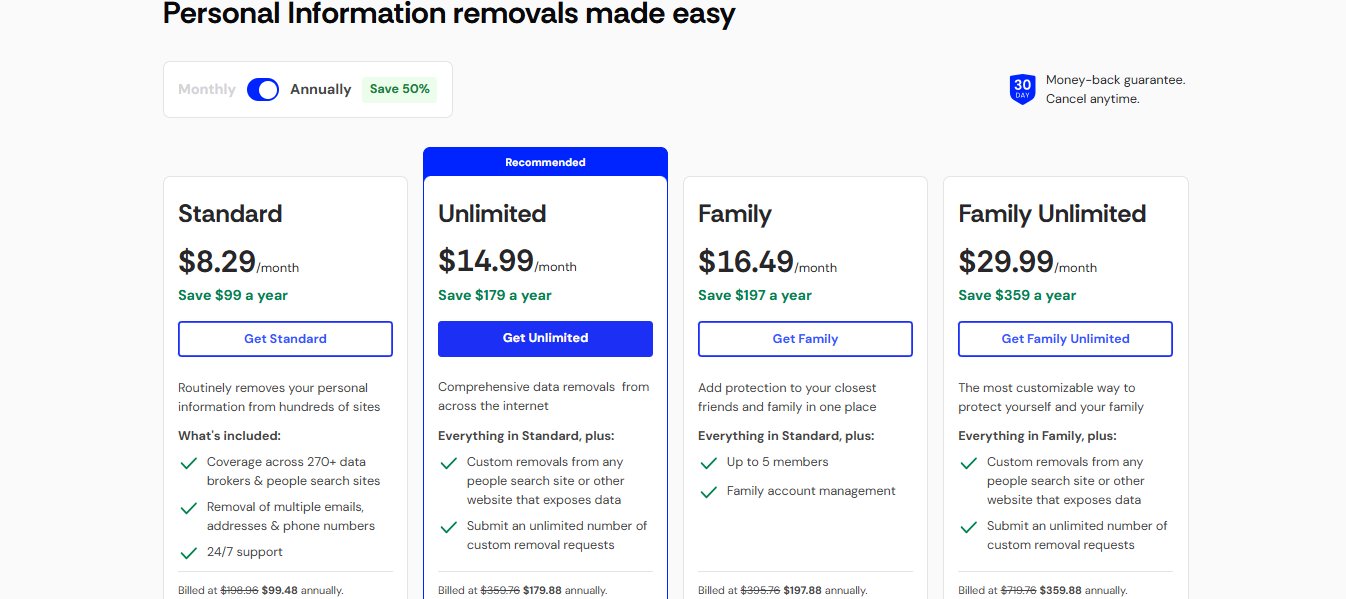This screenshot has height=599, width=1346.
Task: Click the Get Unlimited button
Action: 545,338
